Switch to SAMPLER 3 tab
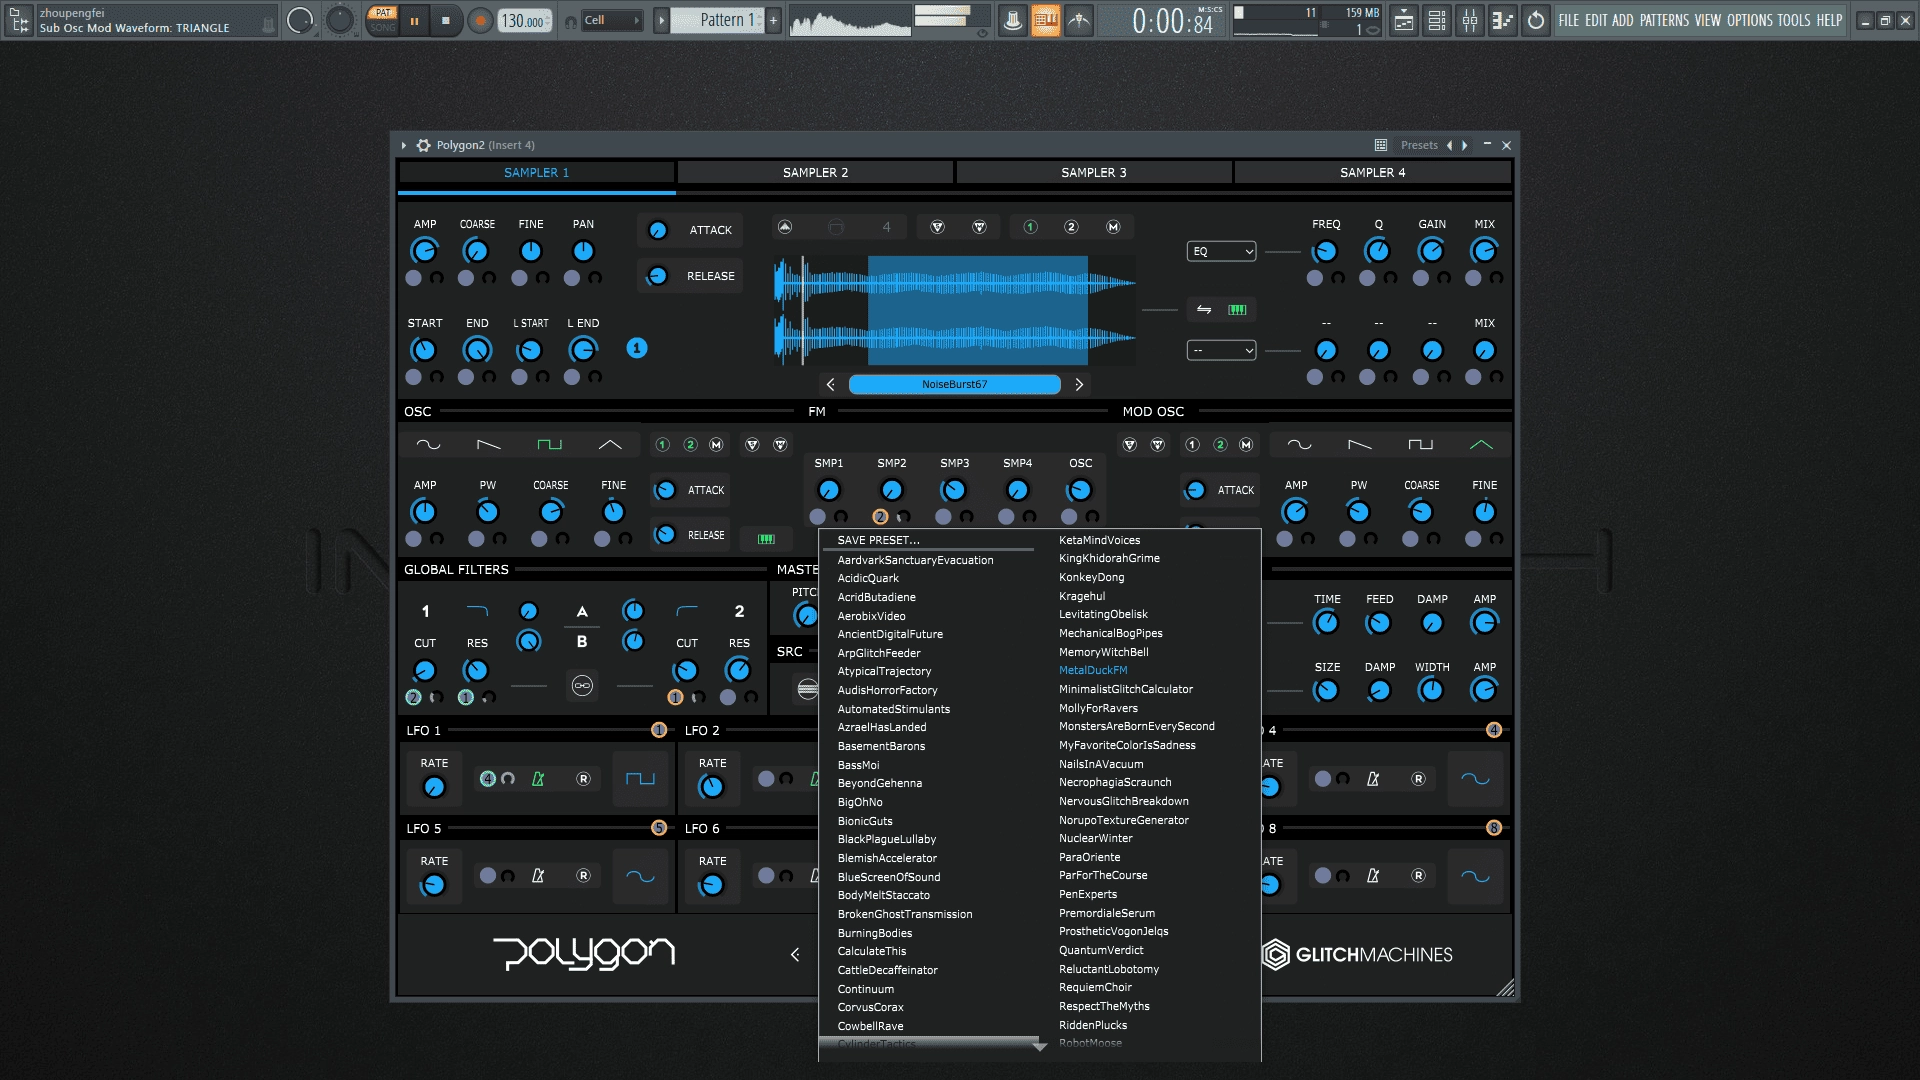 [x=1093, y=173]
